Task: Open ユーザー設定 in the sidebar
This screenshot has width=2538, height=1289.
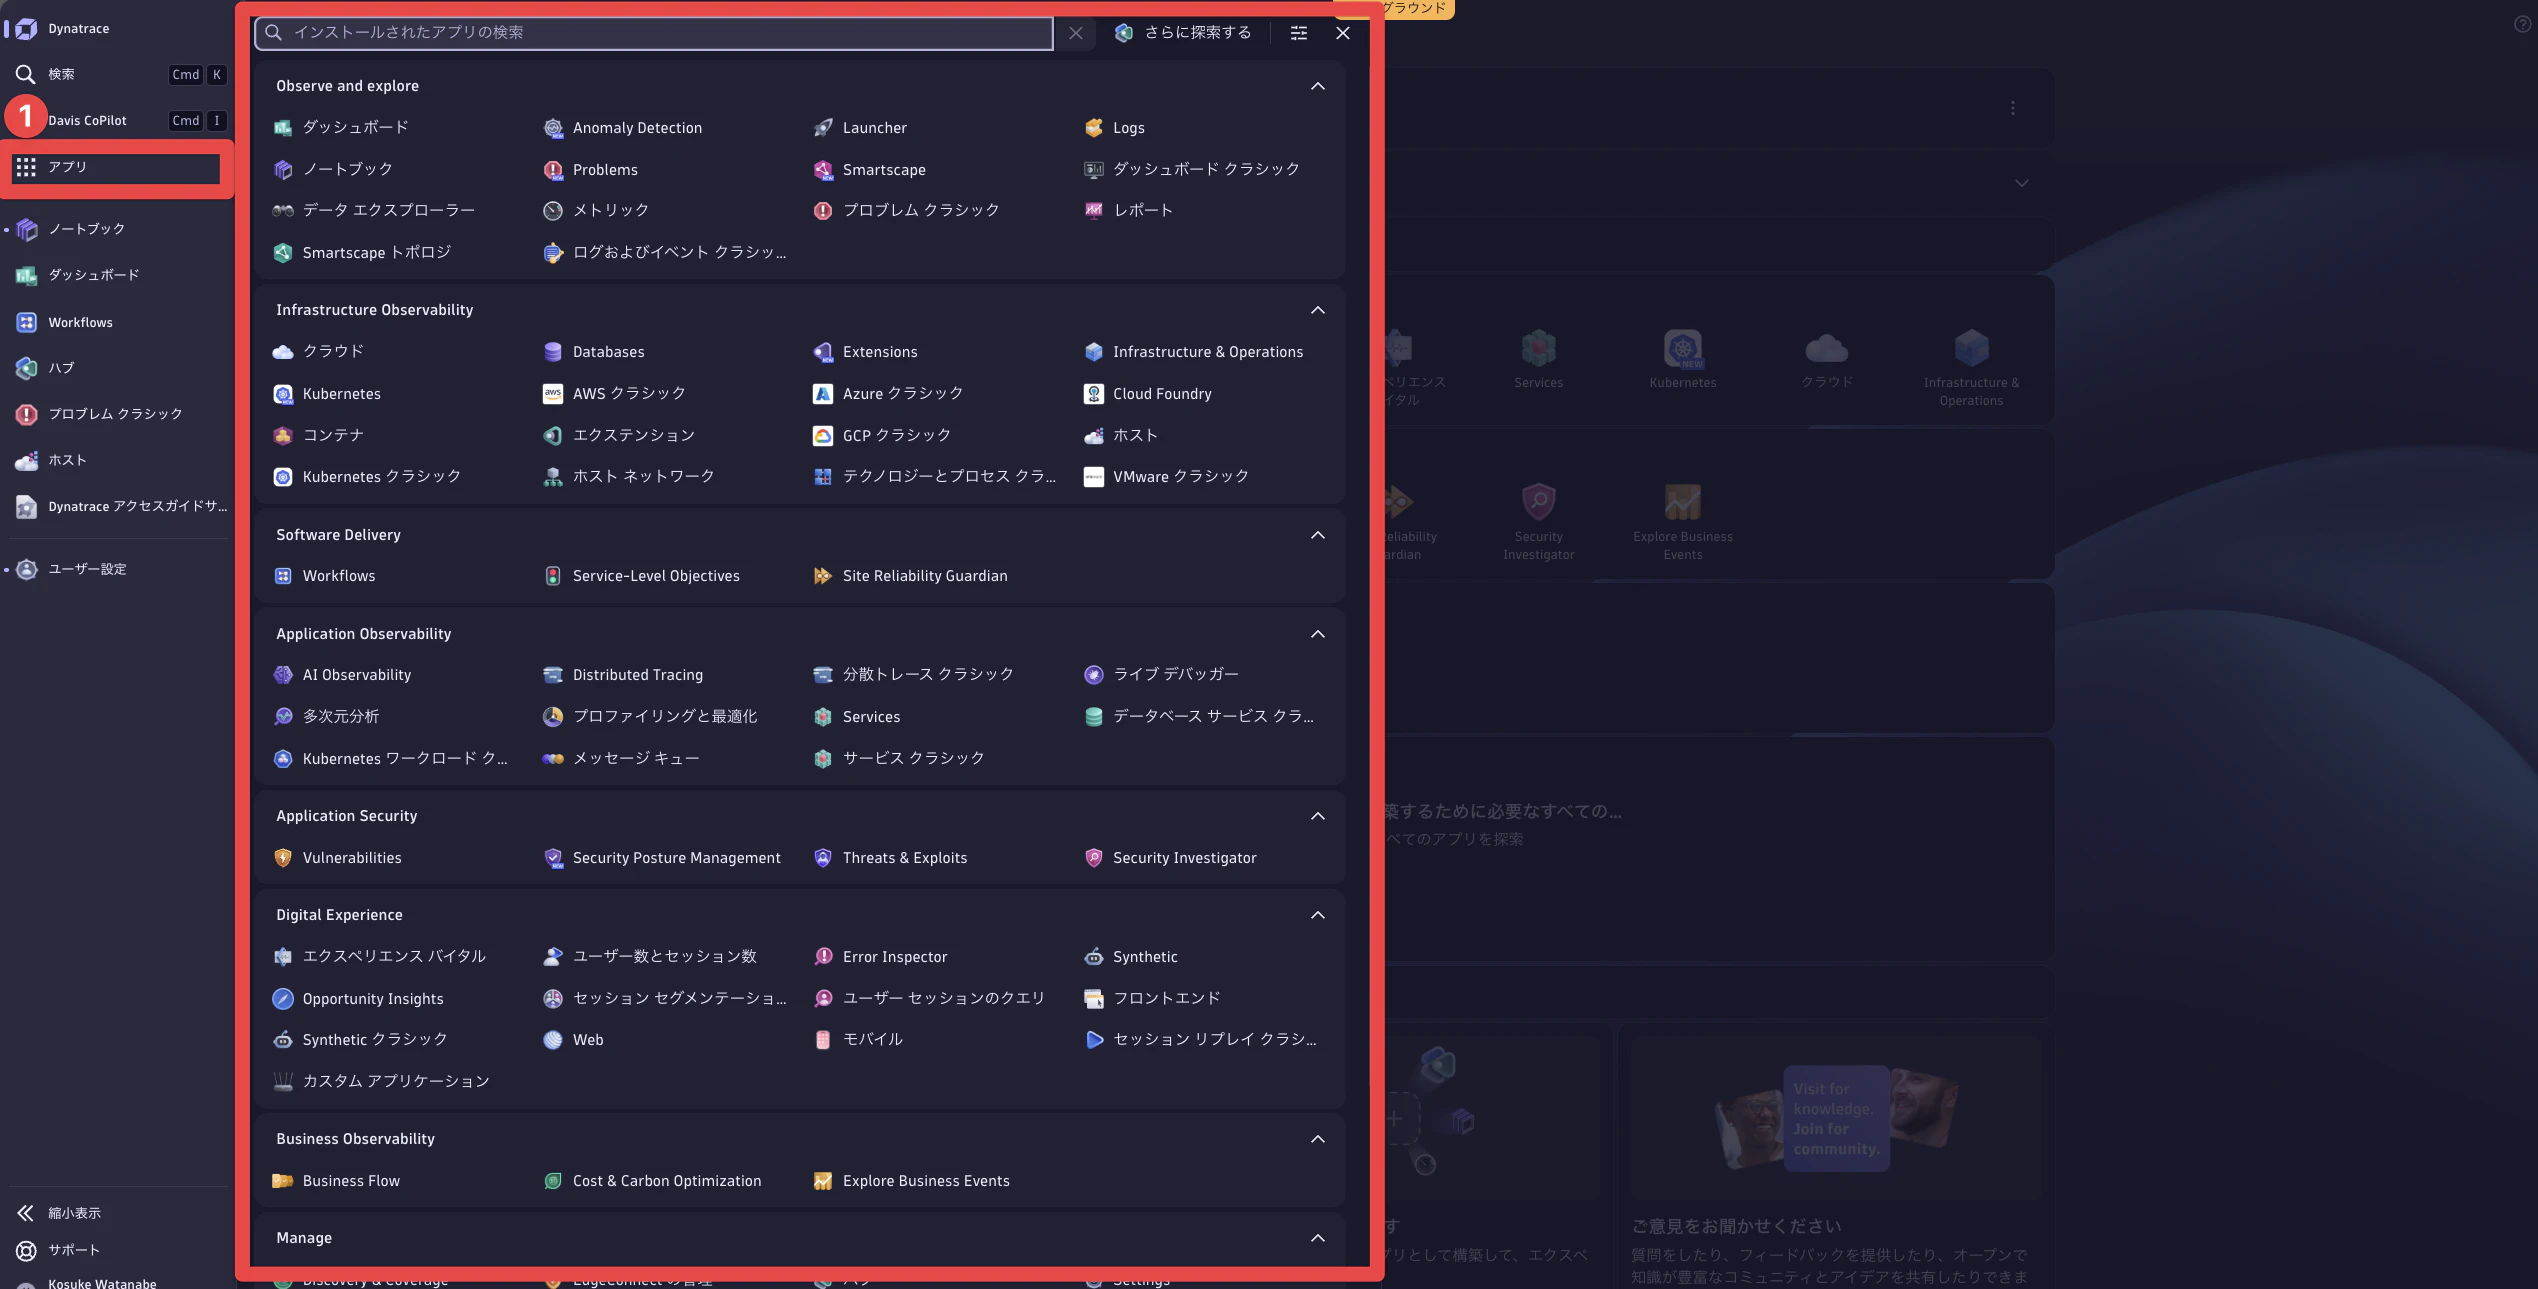Action: (118, 570)
